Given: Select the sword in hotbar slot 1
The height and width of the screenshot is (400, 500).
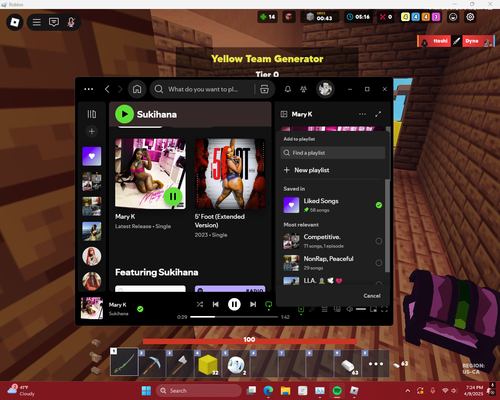Looking at the screenshot, I should click(x=124, y=362).
